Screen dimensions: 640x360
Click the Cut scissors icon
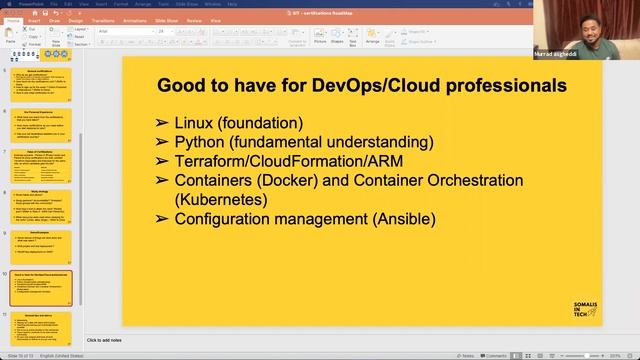(25, 29)
